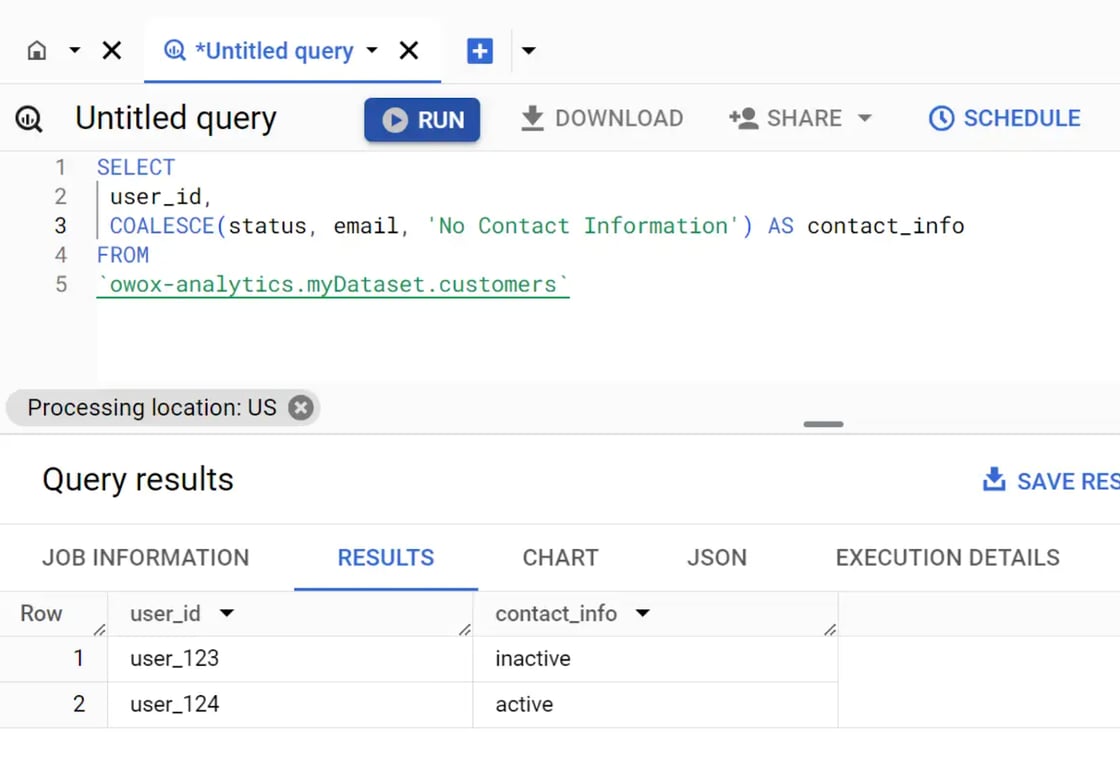The height and width of the screenshot is (768, 1120).
Task: Open the SCHEDULE option
Action: coord(1005,119)
